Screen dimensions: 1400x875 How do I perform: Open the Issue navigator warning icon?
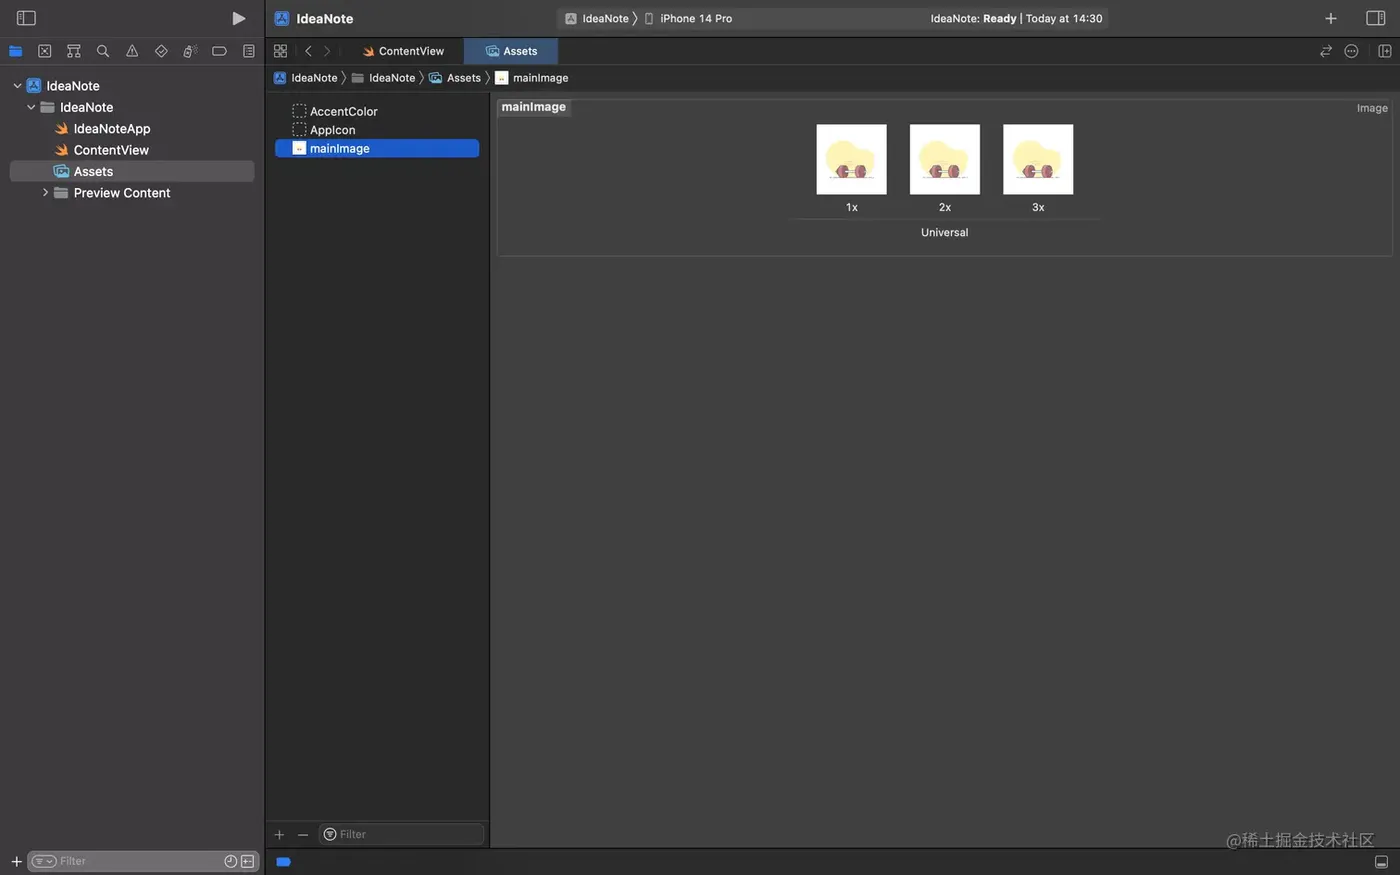pyautogui.click(x=132, y=51)
